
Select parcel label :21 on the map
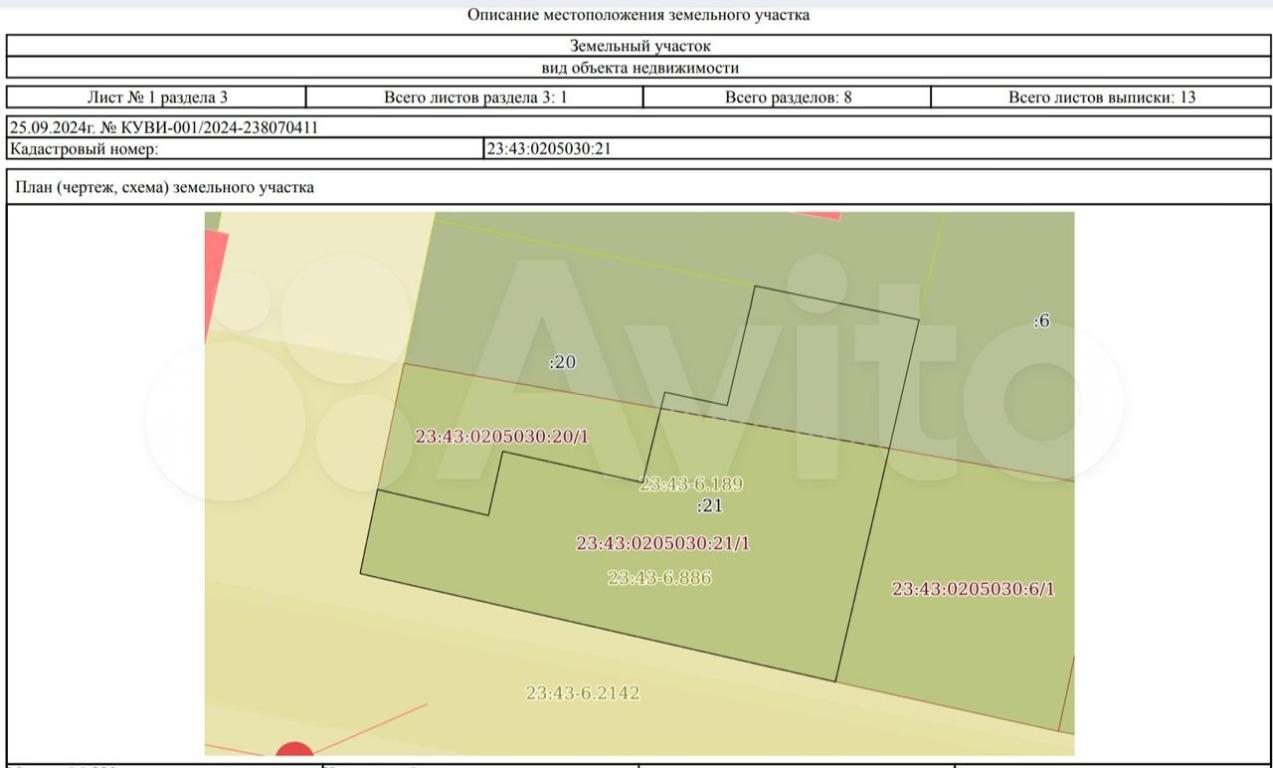point(709,506)
